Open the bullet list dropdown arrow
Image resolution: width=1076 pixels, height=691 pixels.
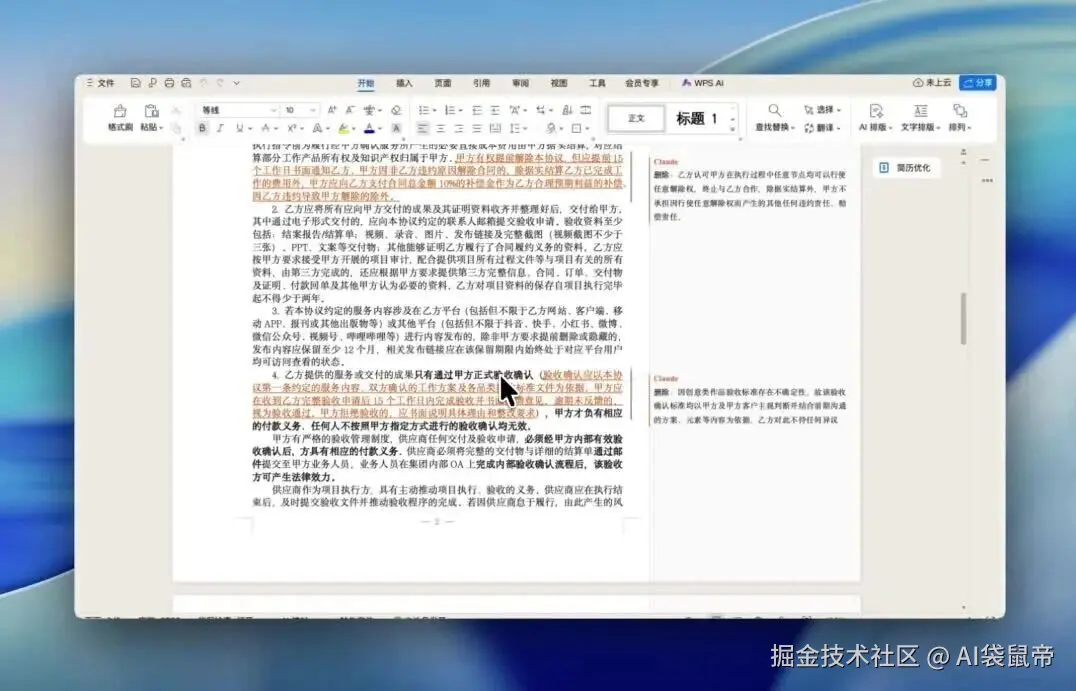pos(434,110)
